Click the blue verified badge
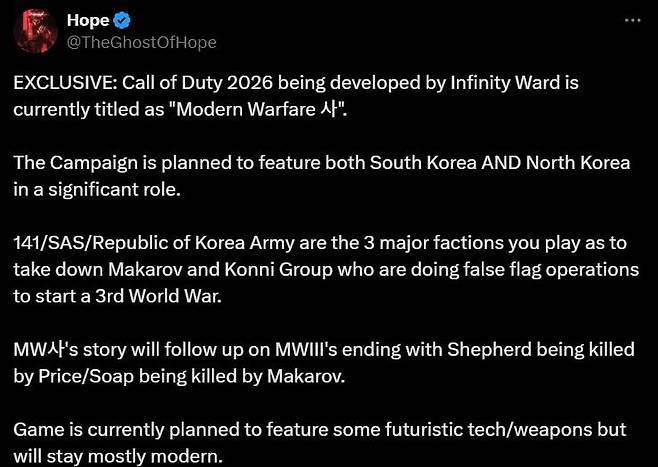This screenshot has width=658, height=467. (x=124, y=21)
